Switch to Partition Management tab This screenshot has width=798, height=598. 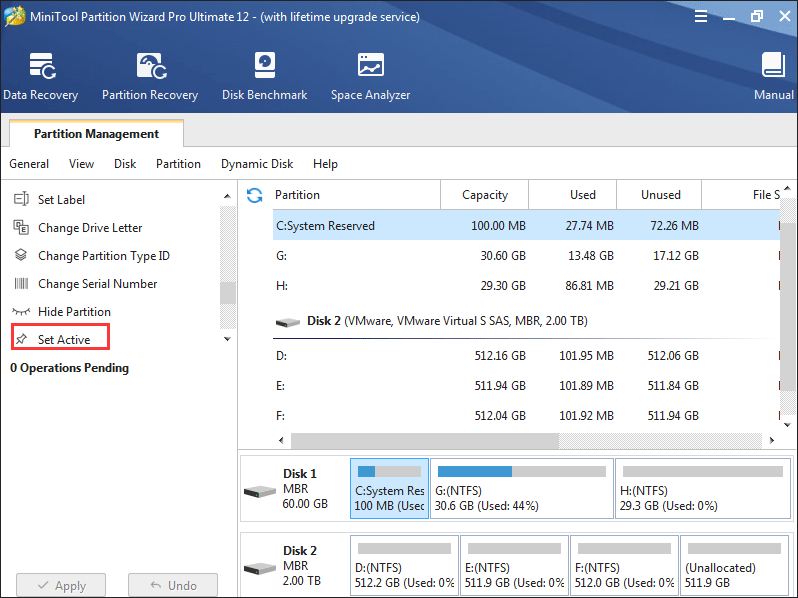96,134
